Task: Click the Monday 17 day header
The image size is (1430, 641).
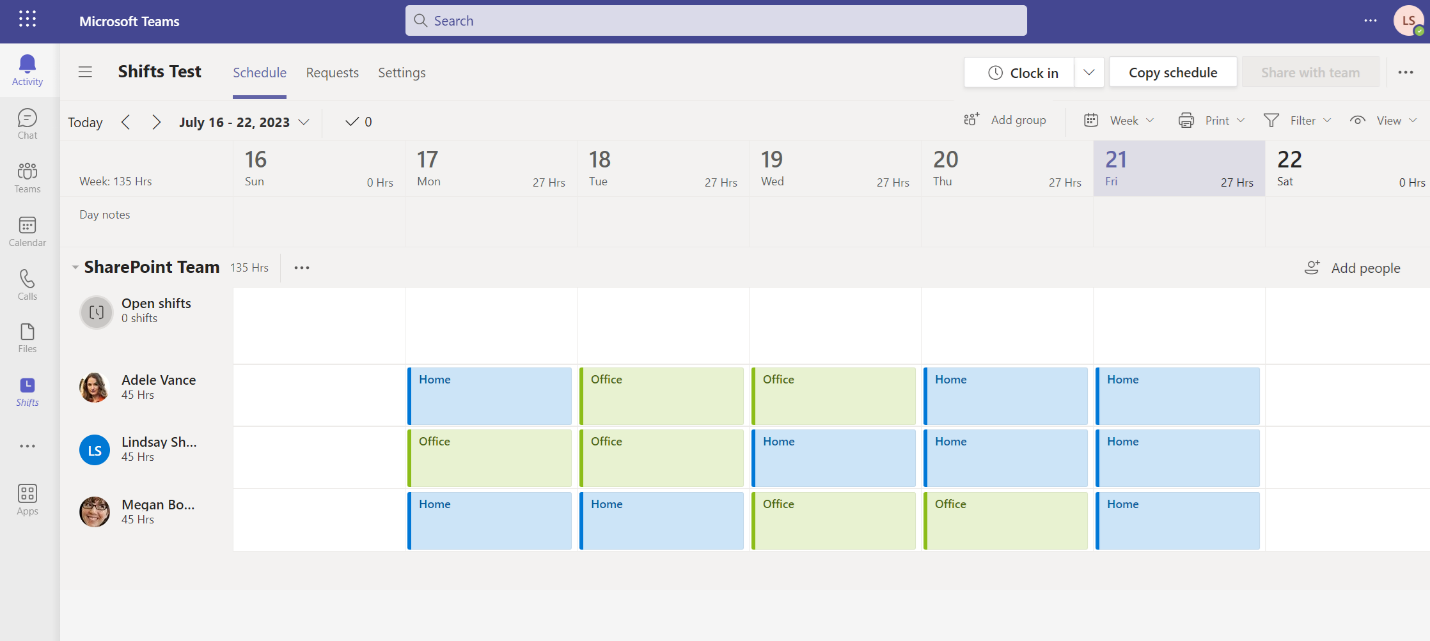Action: coord(491,168)
